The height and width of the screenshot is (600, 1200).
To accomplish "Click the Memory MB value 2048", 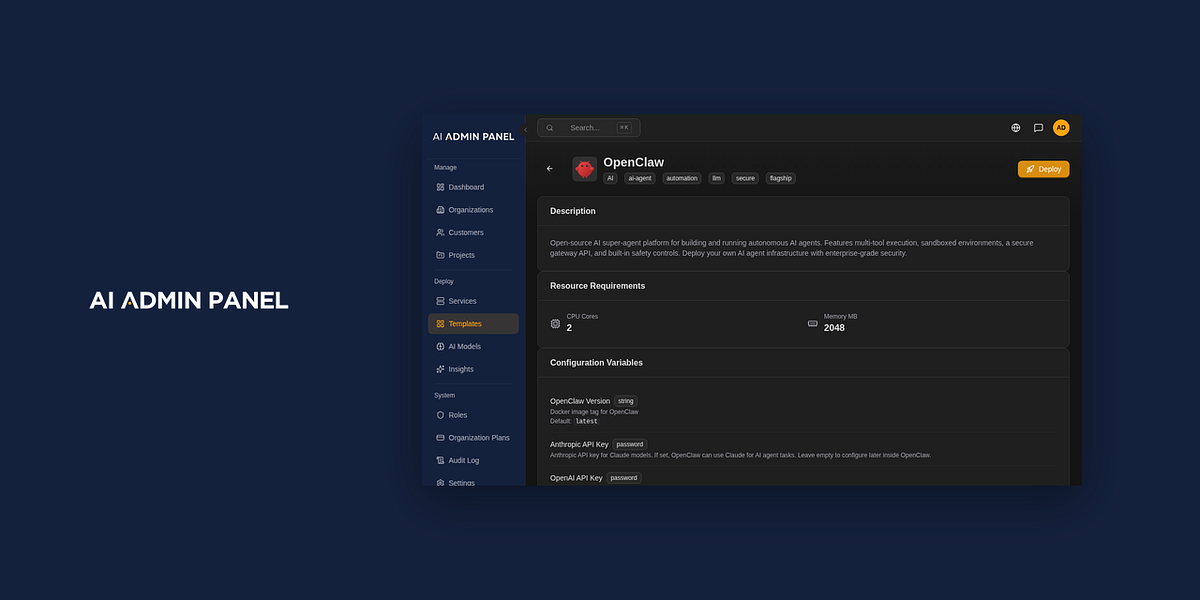I will click(x=834, y=328).
